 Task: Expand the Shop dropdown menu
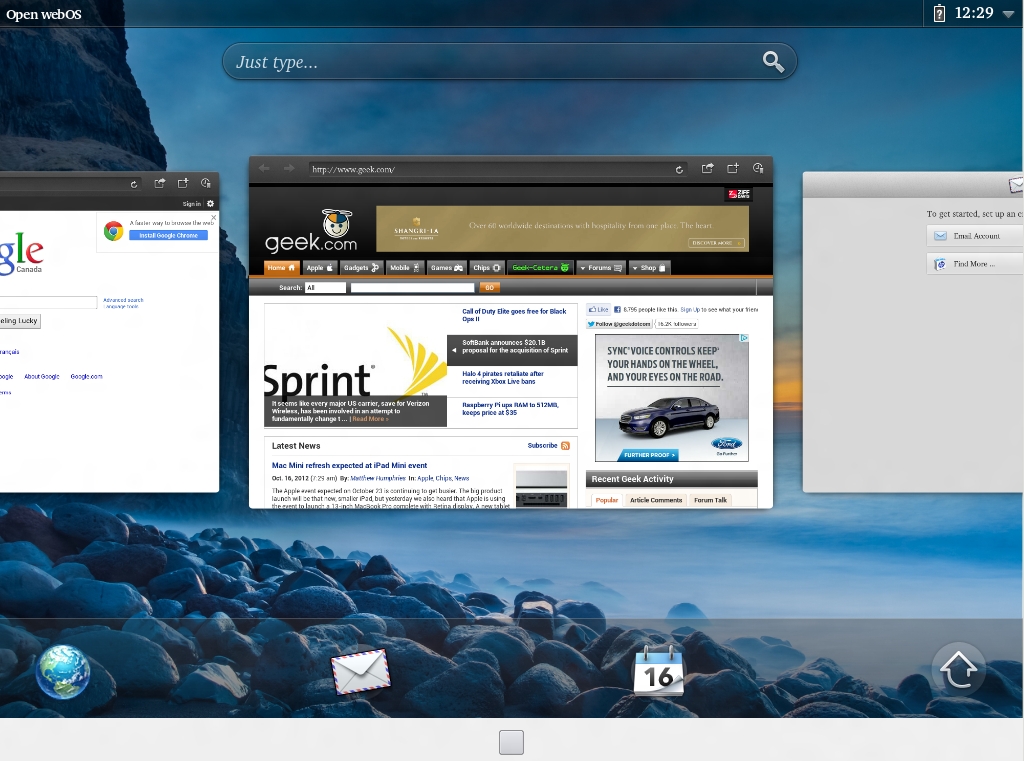(648, 268)
